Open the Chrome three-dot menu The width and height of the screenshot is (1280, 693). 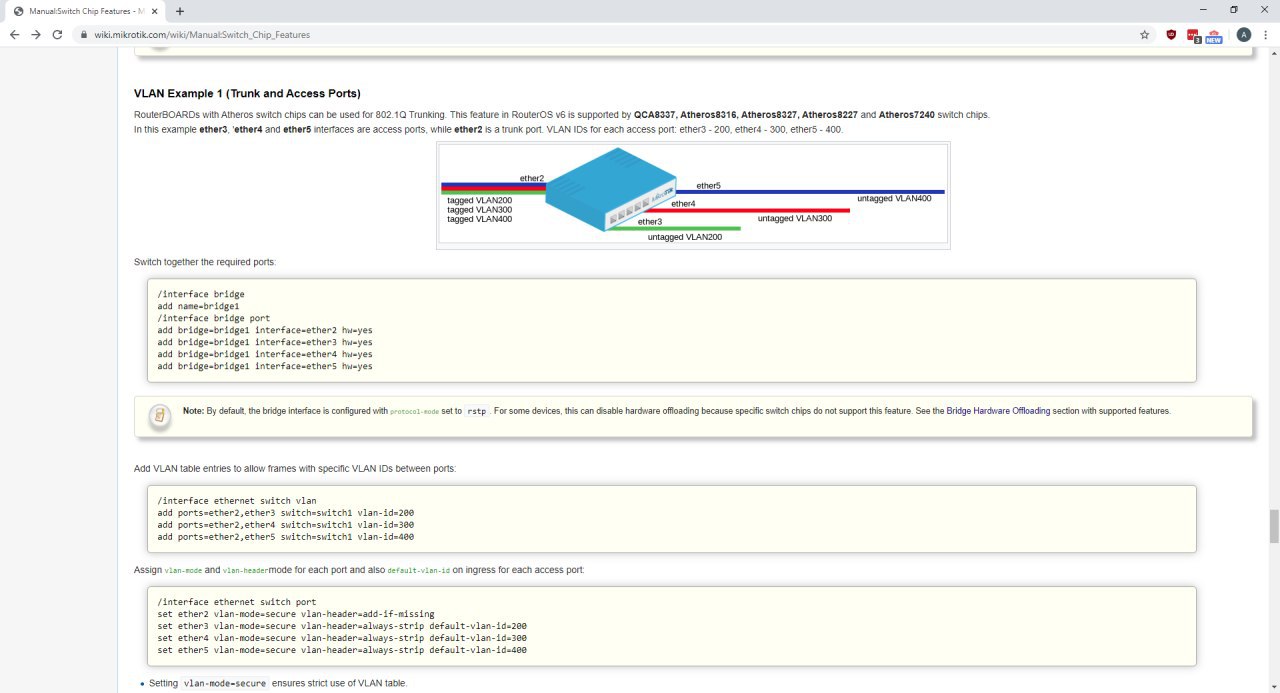tap(1266, 34)
